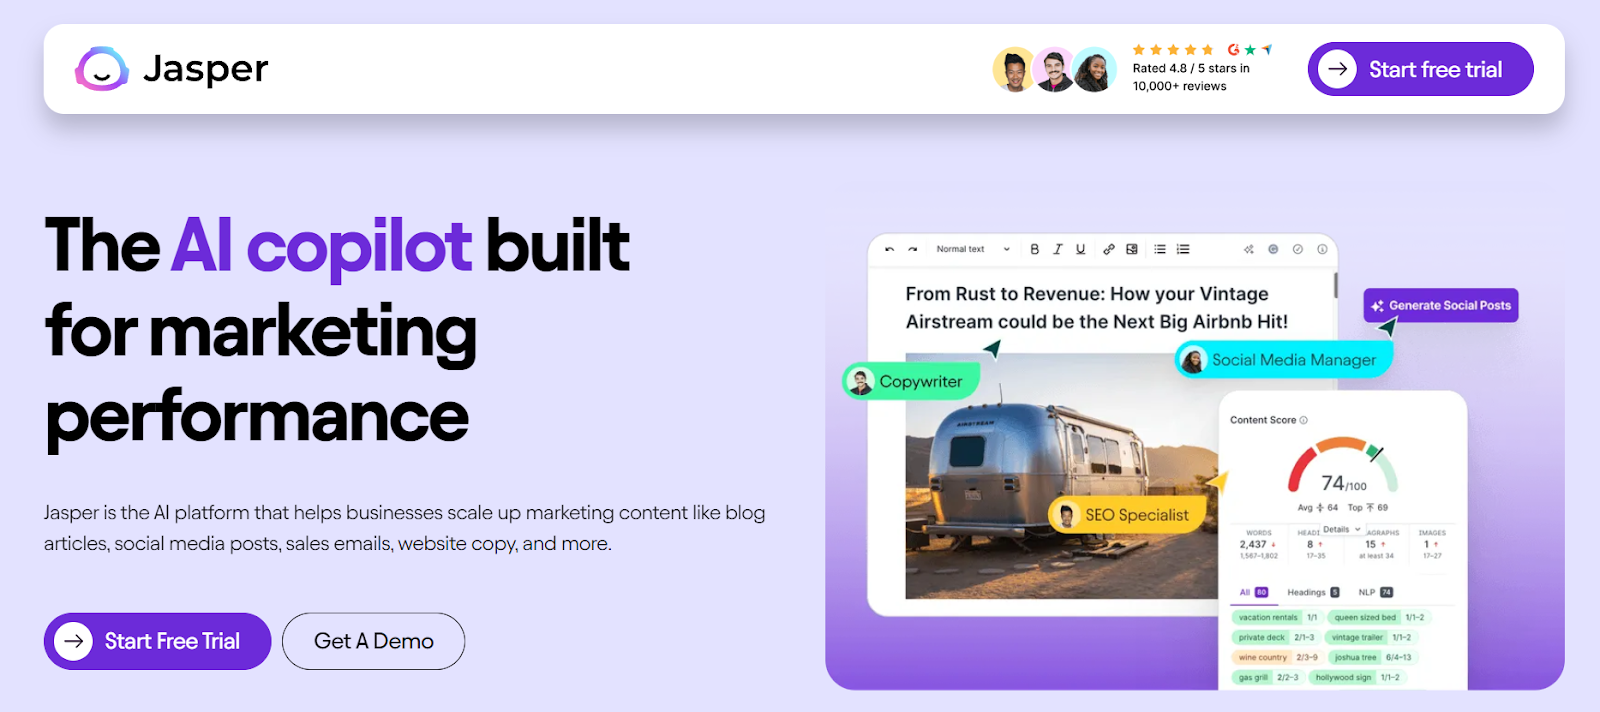Click the Airstream trailer image
Image resolution: width=1600 pixels, height=712 pixels.
click(x=1062, y=476)
